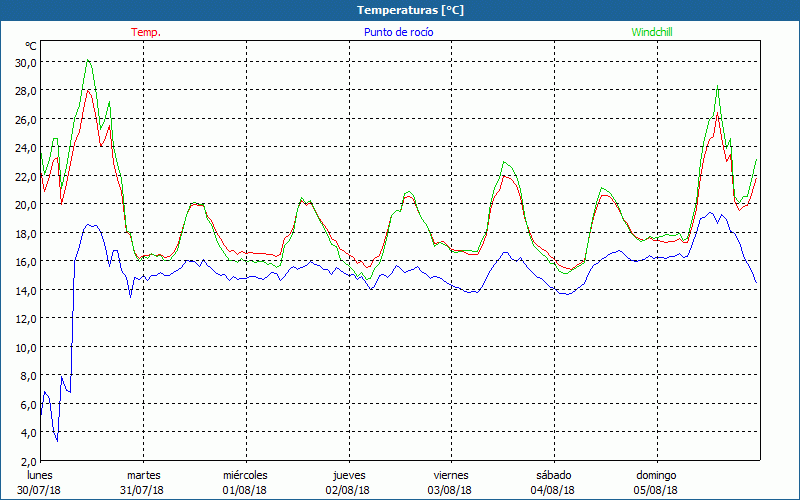Click the 30,0 y-axis value
Viewport: 800px width, 500px height.
pos(25,62)
